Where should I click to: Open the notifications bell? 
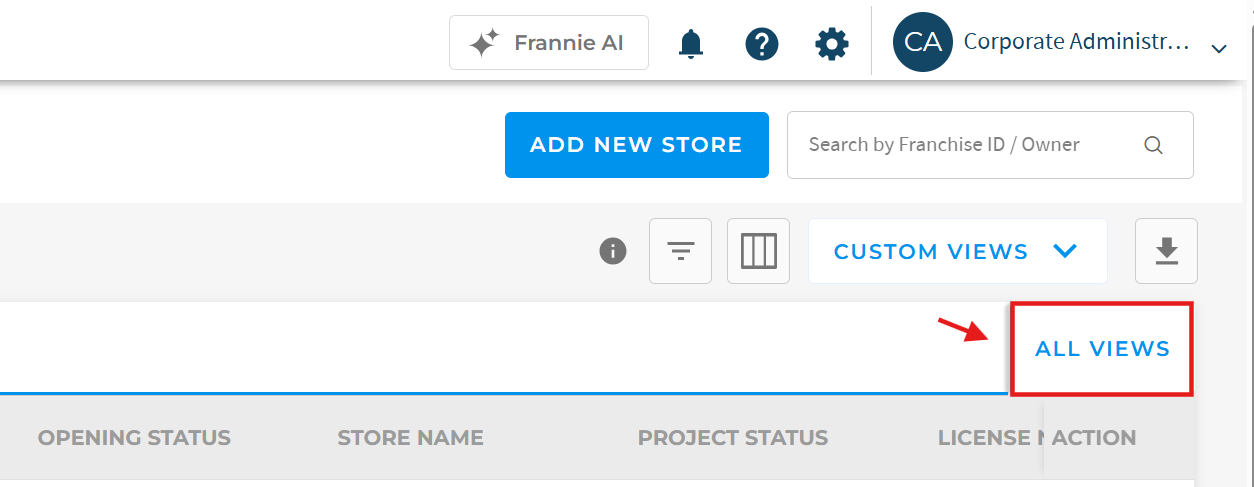691,44
